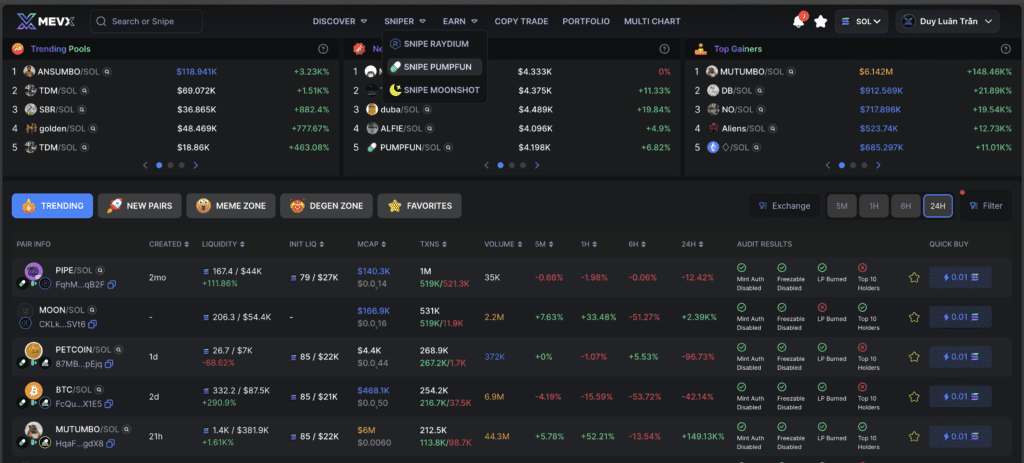This screenshot has width=1024, height=463.
Task: Choose SNIPE PUMPFUN from menu
Action: click(x=434, y=67)
